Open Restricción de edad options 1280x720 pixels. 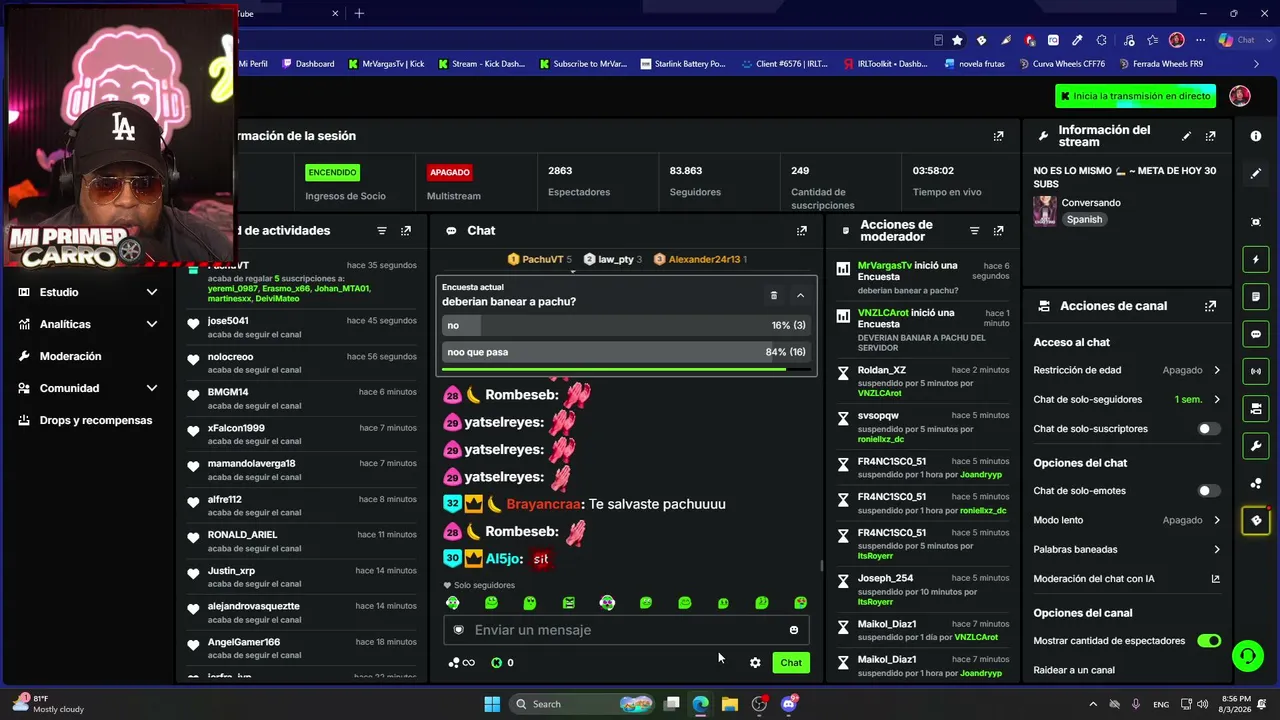(1127, 370)
